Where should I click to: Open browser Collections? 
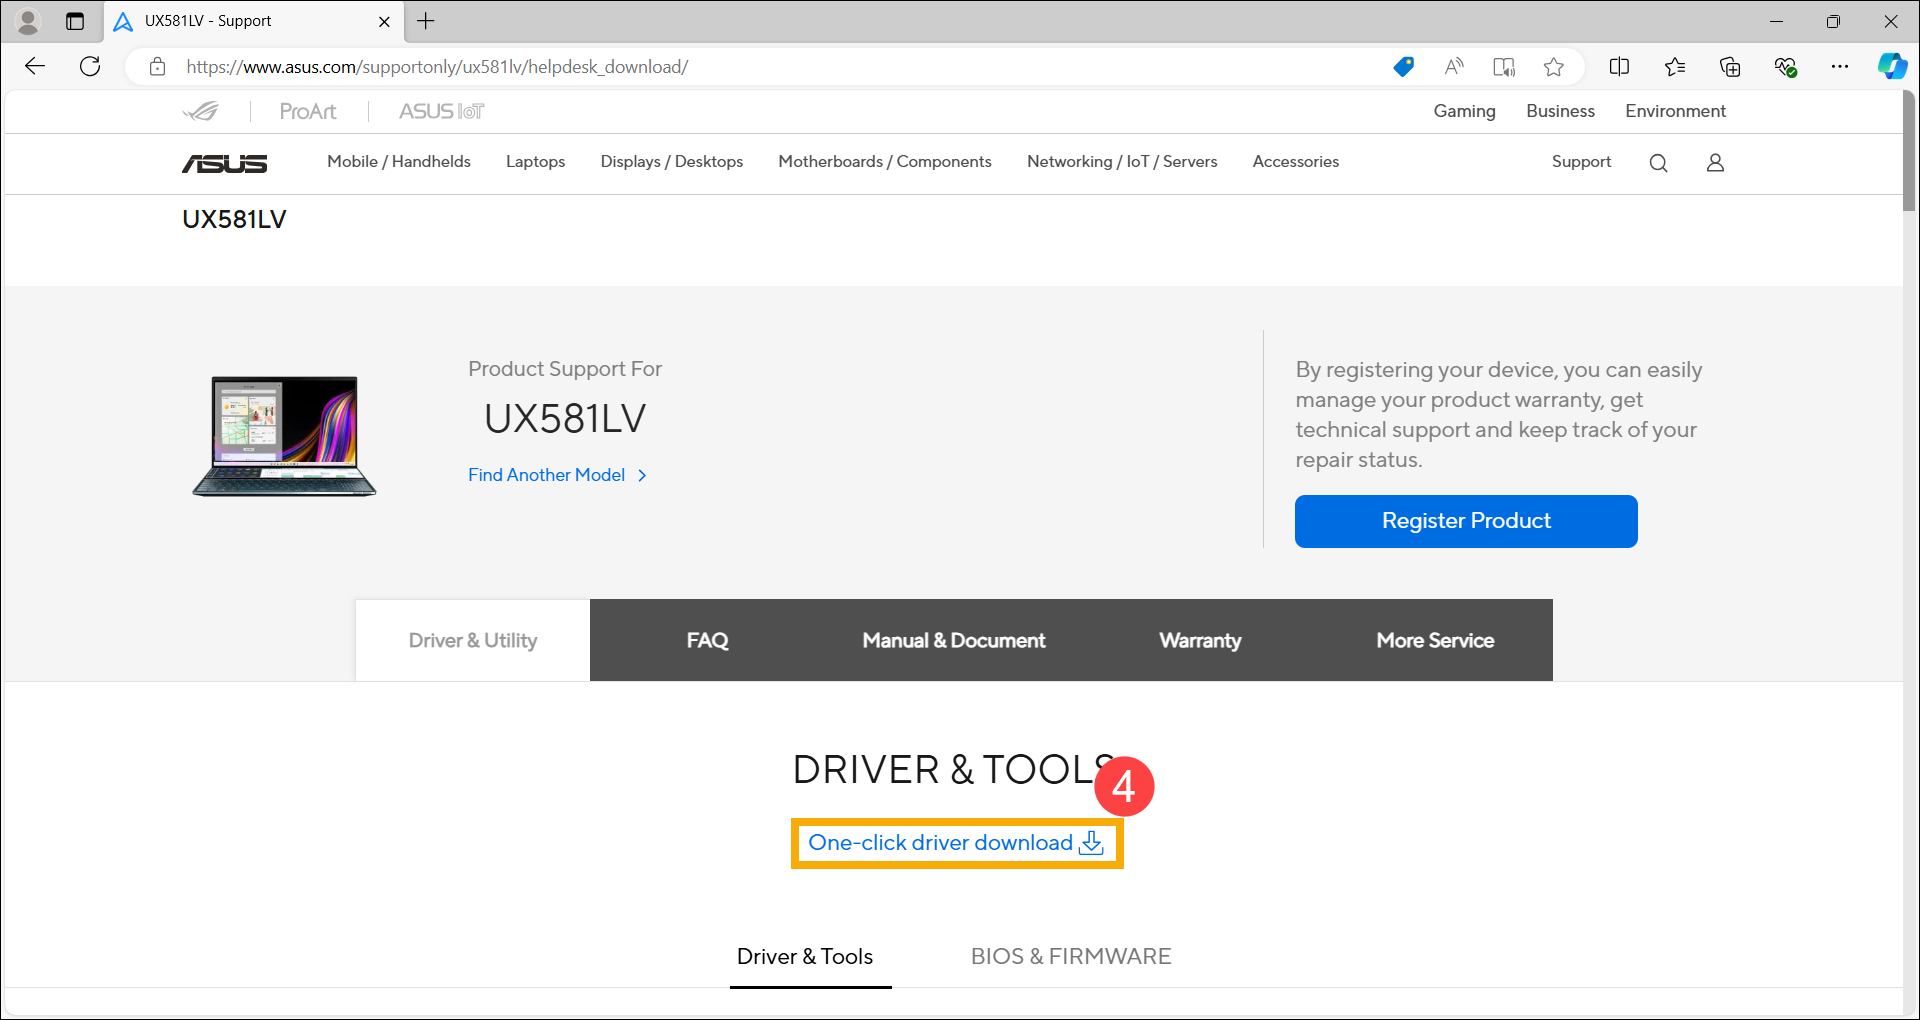(1730, 67)
